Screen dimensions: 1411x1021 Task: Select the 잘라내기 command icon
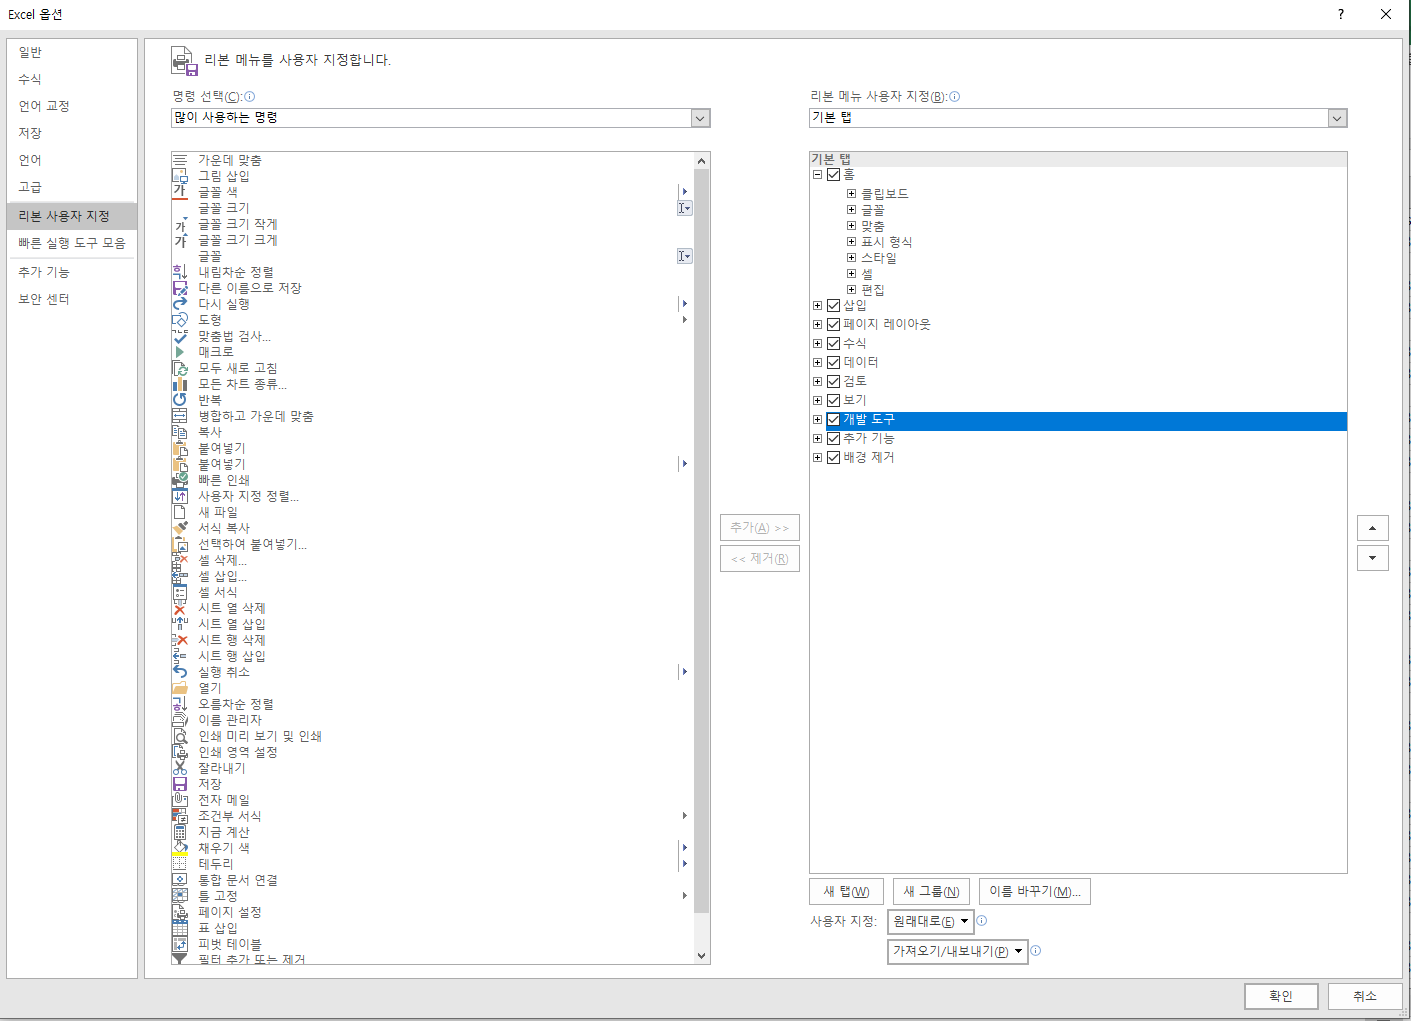[180, 768]
